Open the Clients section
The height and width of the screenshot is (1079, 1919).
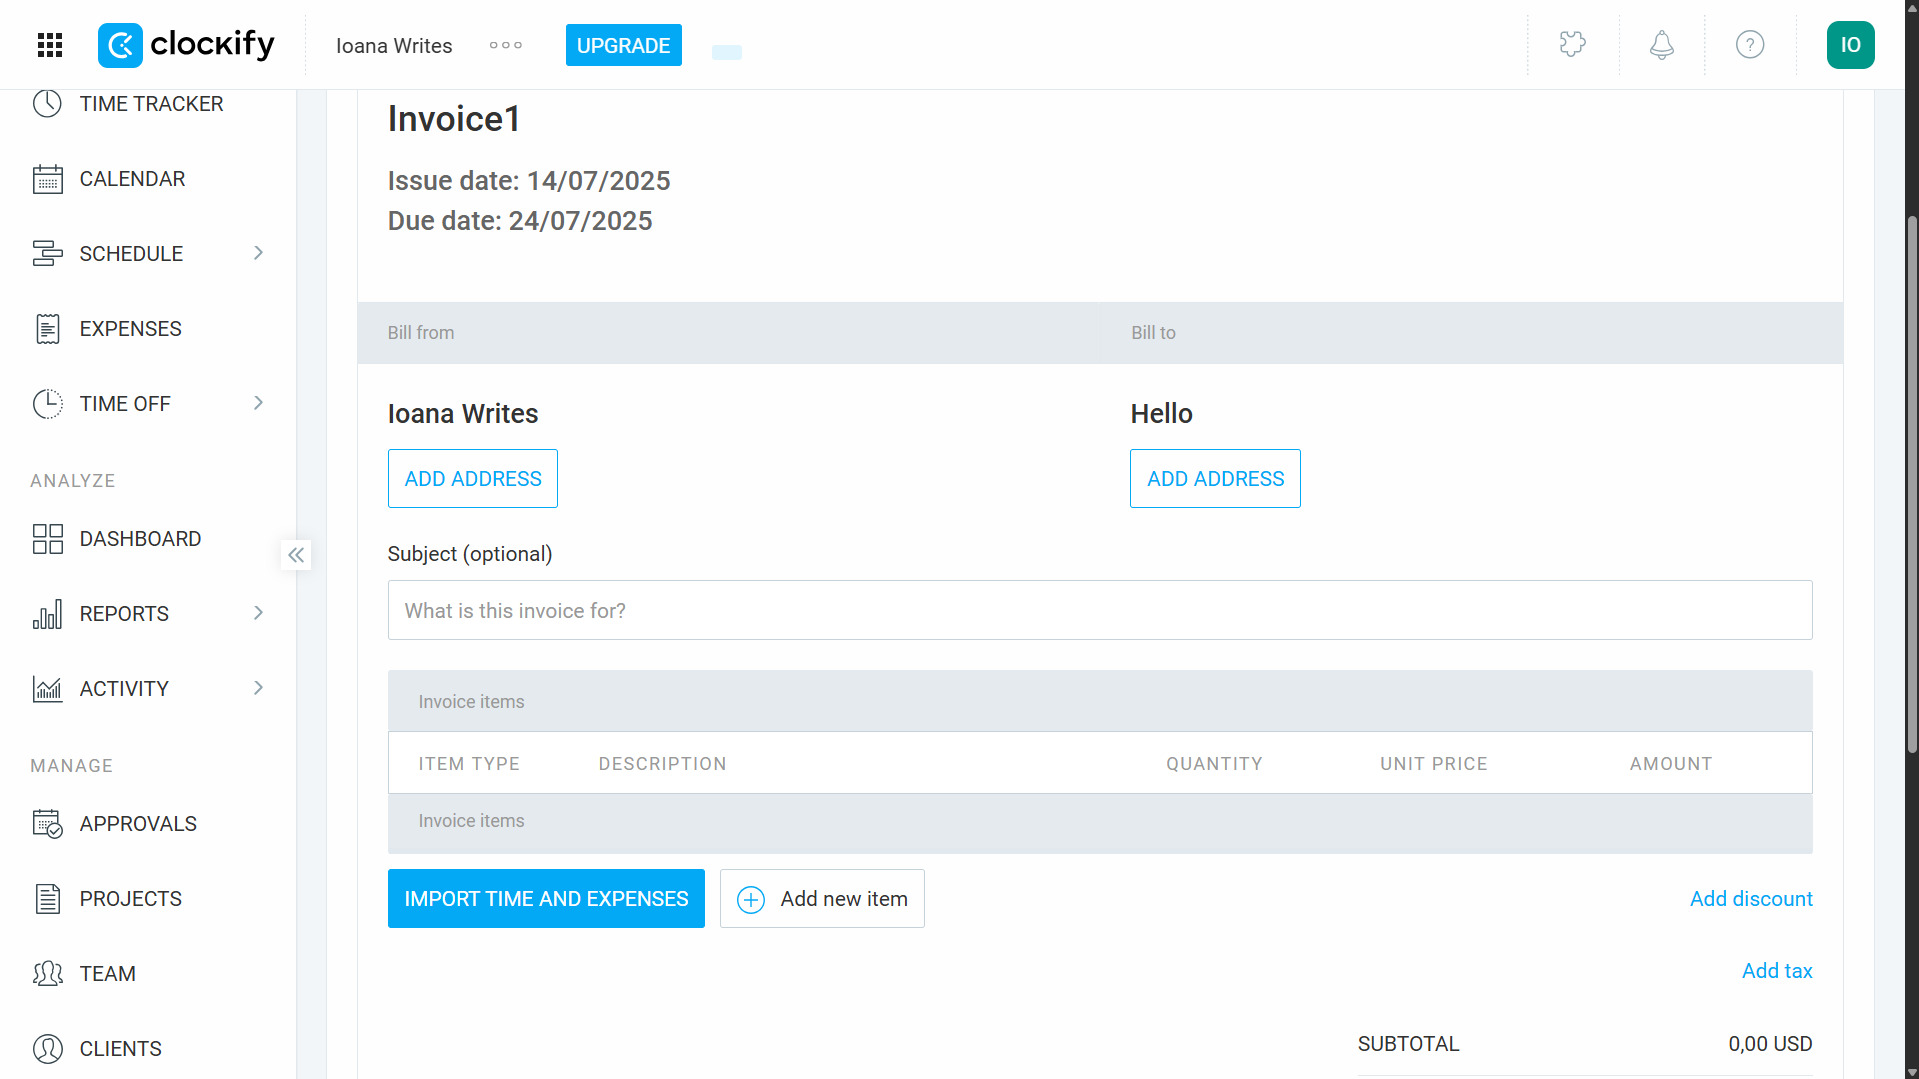point(120,1048)
